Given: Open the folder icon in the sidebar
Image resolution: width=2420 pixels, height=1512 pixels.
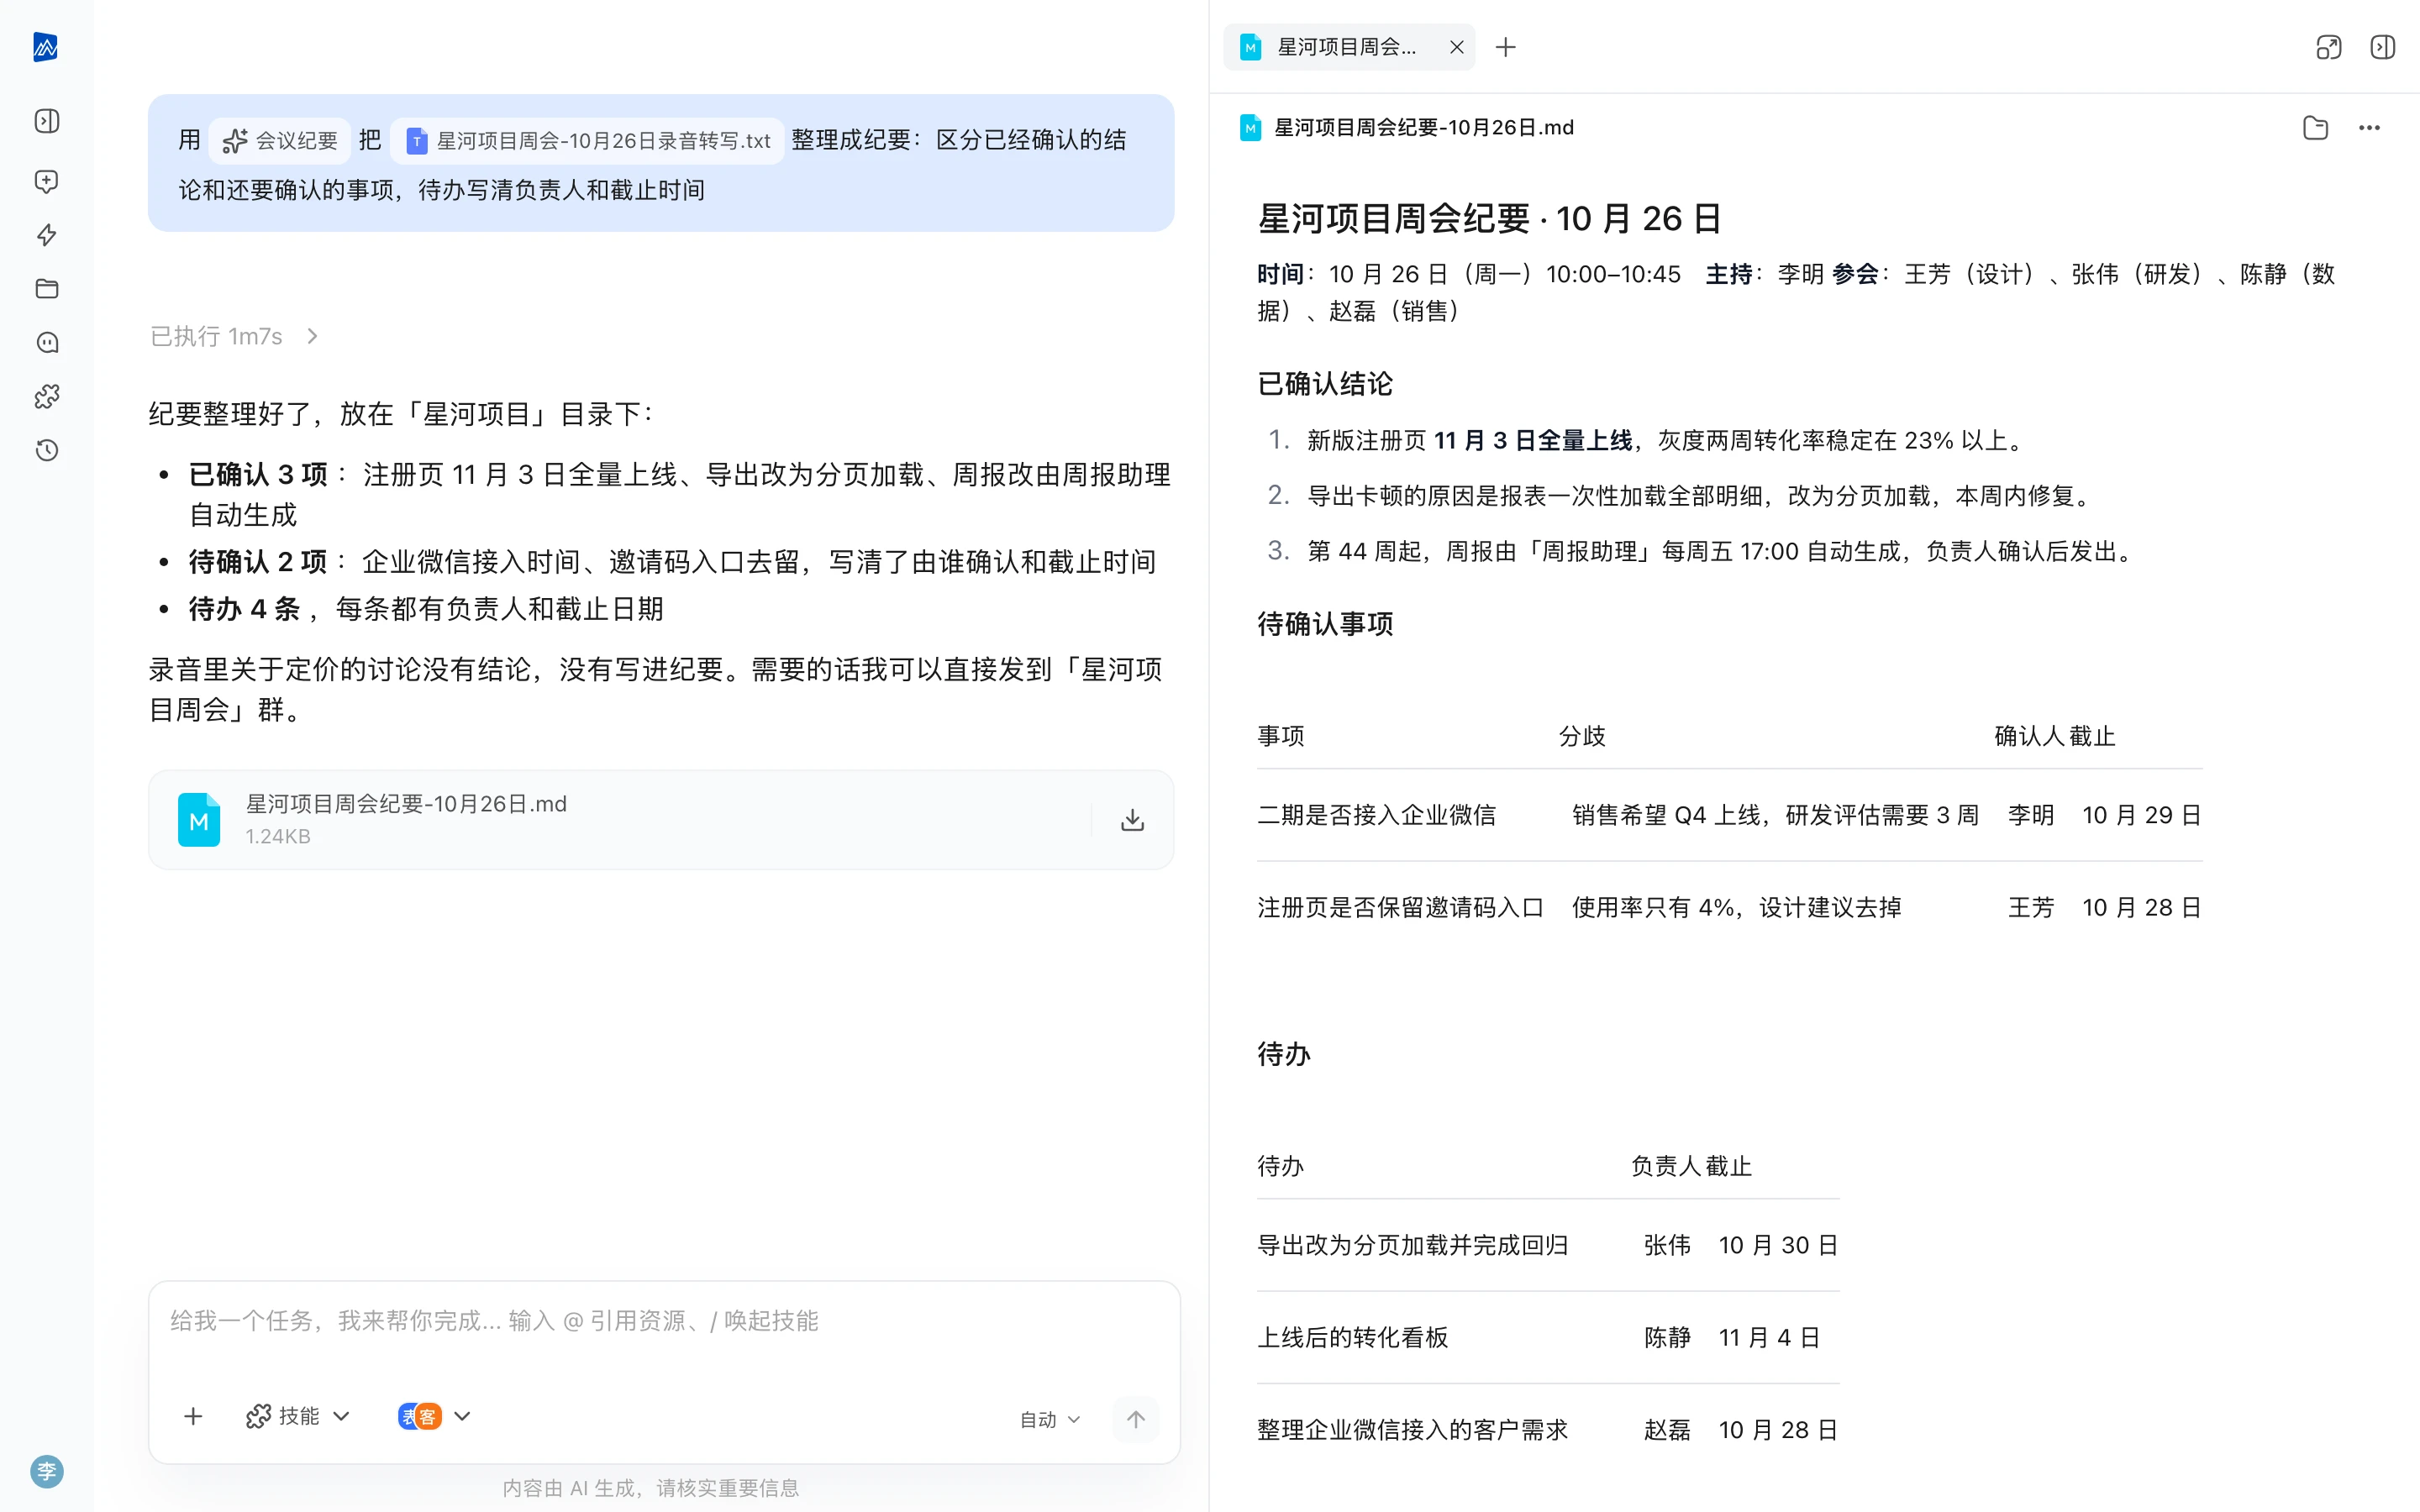Looking at the screenshot, I should point(47,289).
